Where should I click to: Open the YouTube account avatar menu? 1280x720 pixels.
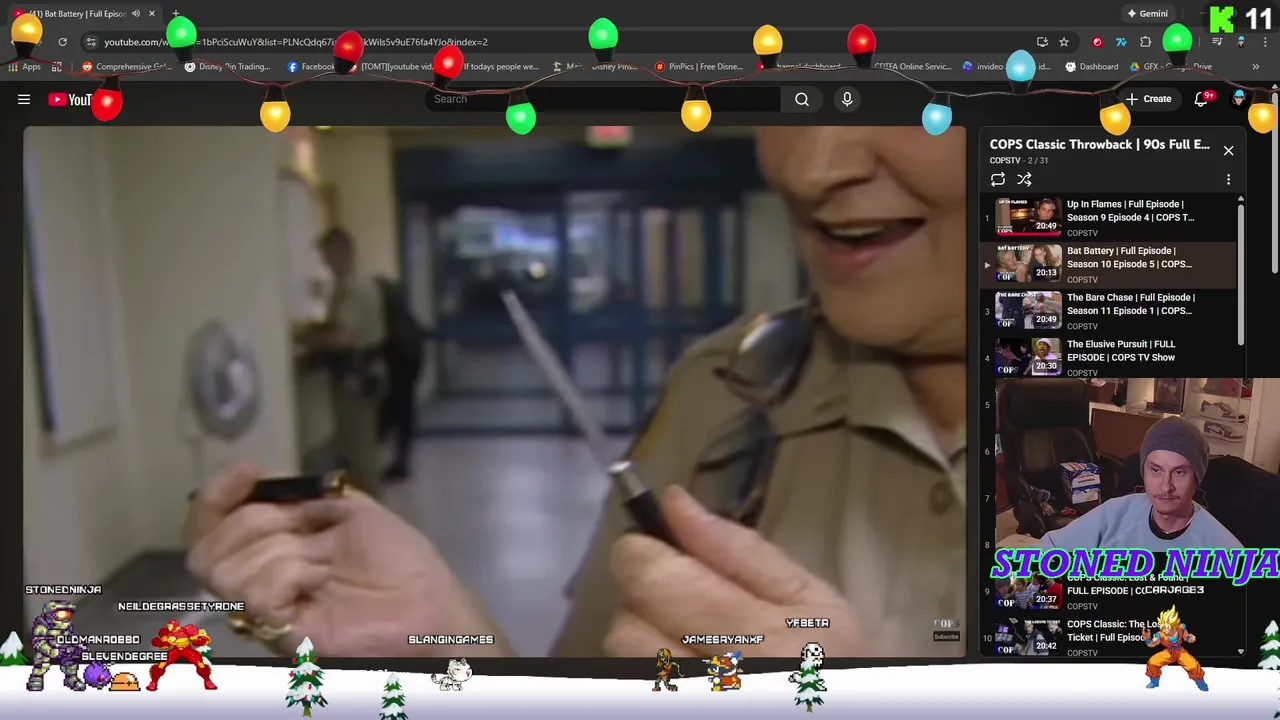(x=1240, y=98)
